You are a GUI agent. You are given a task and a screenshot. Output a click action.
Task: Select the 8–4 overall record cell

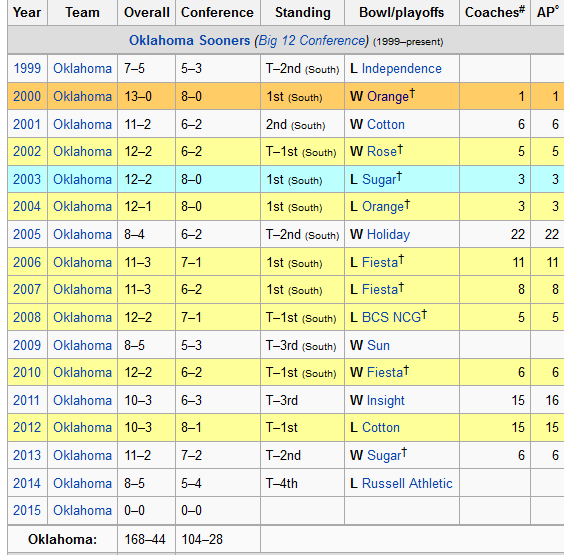[146, 235]
